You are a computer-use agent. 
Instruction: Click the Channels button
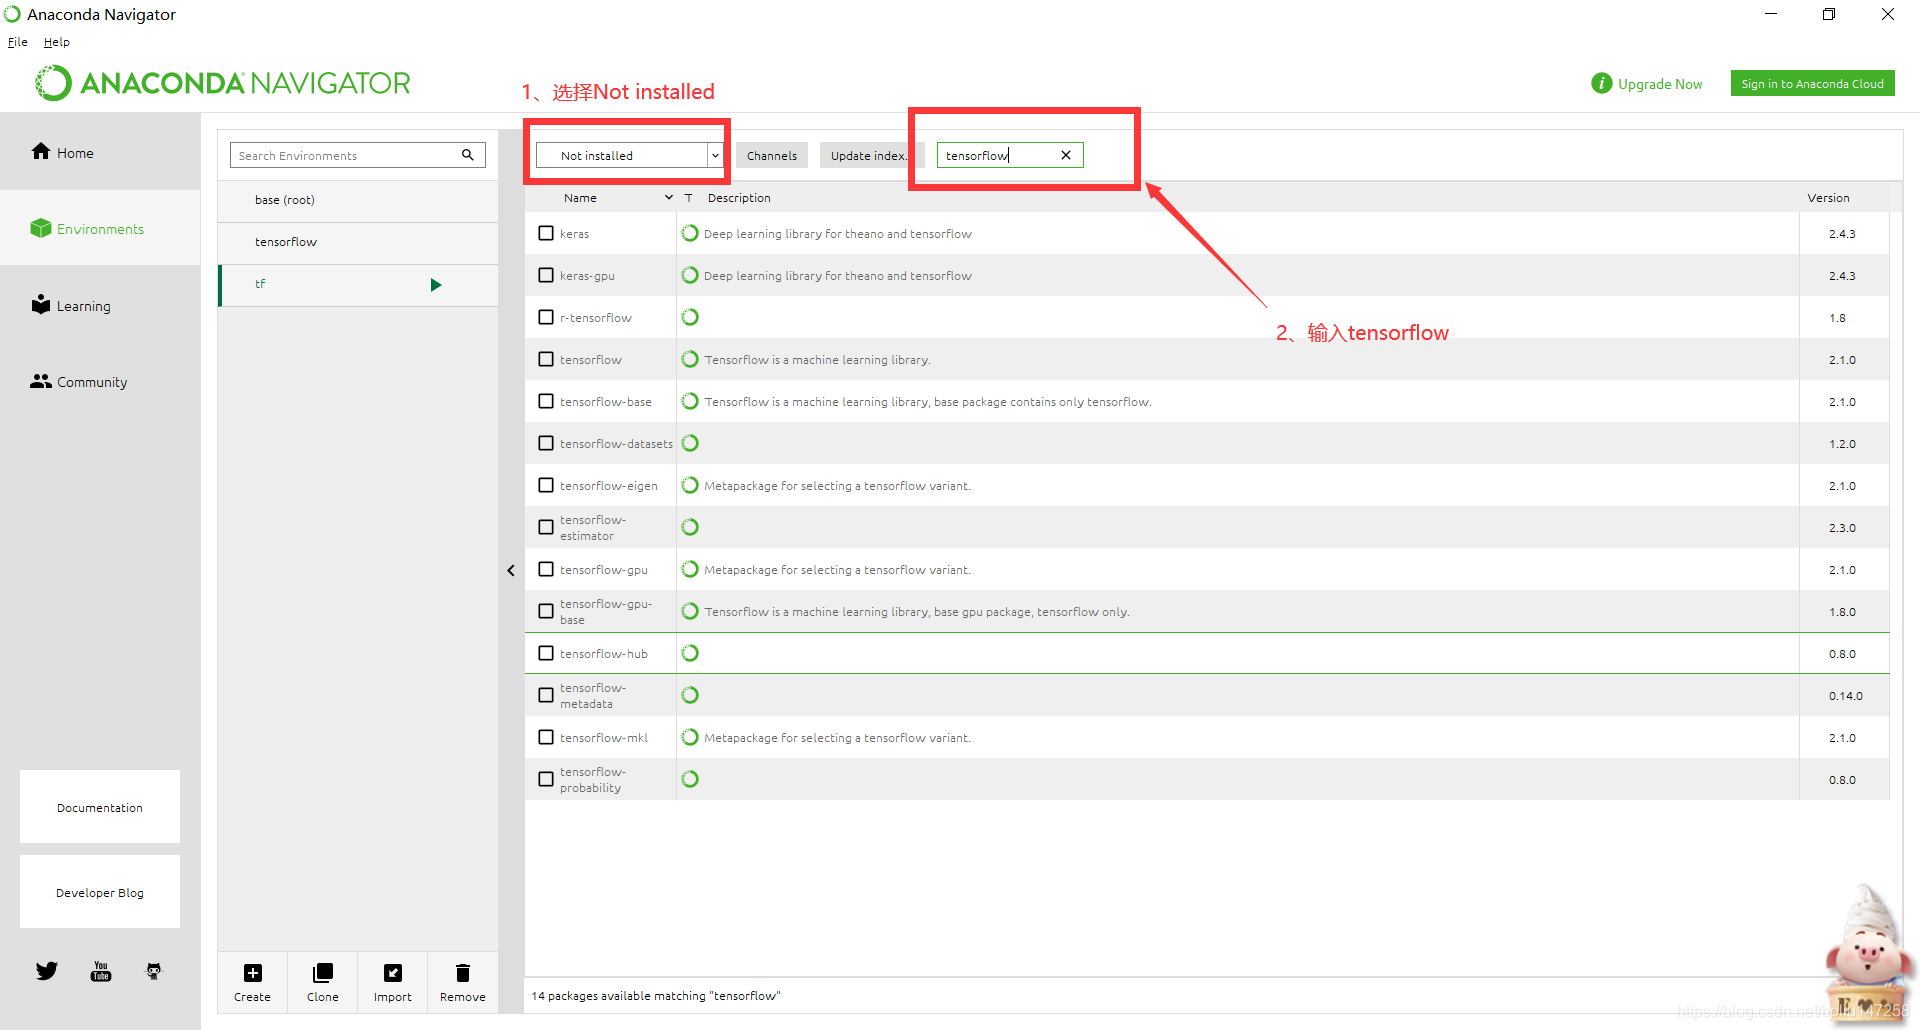(772, 155)
